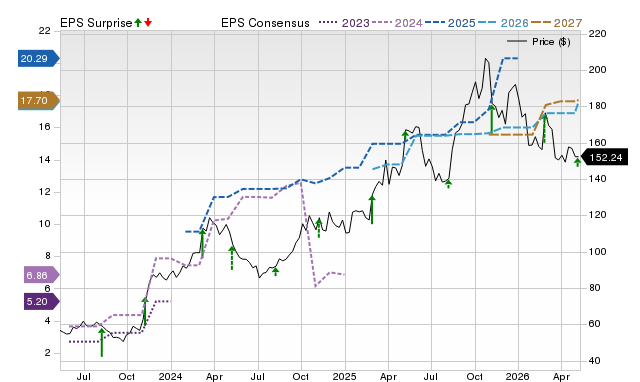640x382 pixels.
Task: Click the August 2023 EPS surprise arrow
Action: pyautogui.click(x=102, y=342)
